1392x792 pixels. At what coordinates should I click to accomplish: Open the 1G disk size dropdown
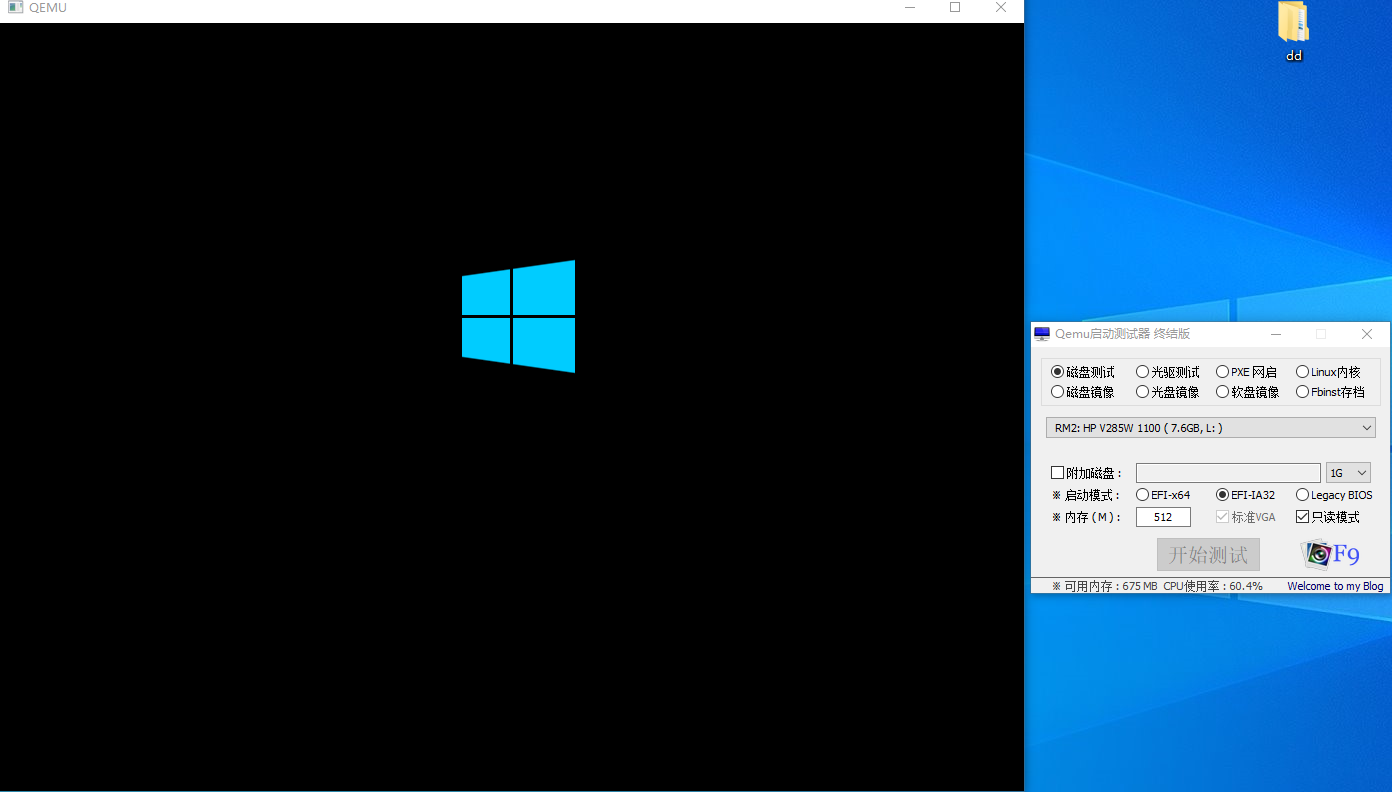click(x=1348, y=473)
